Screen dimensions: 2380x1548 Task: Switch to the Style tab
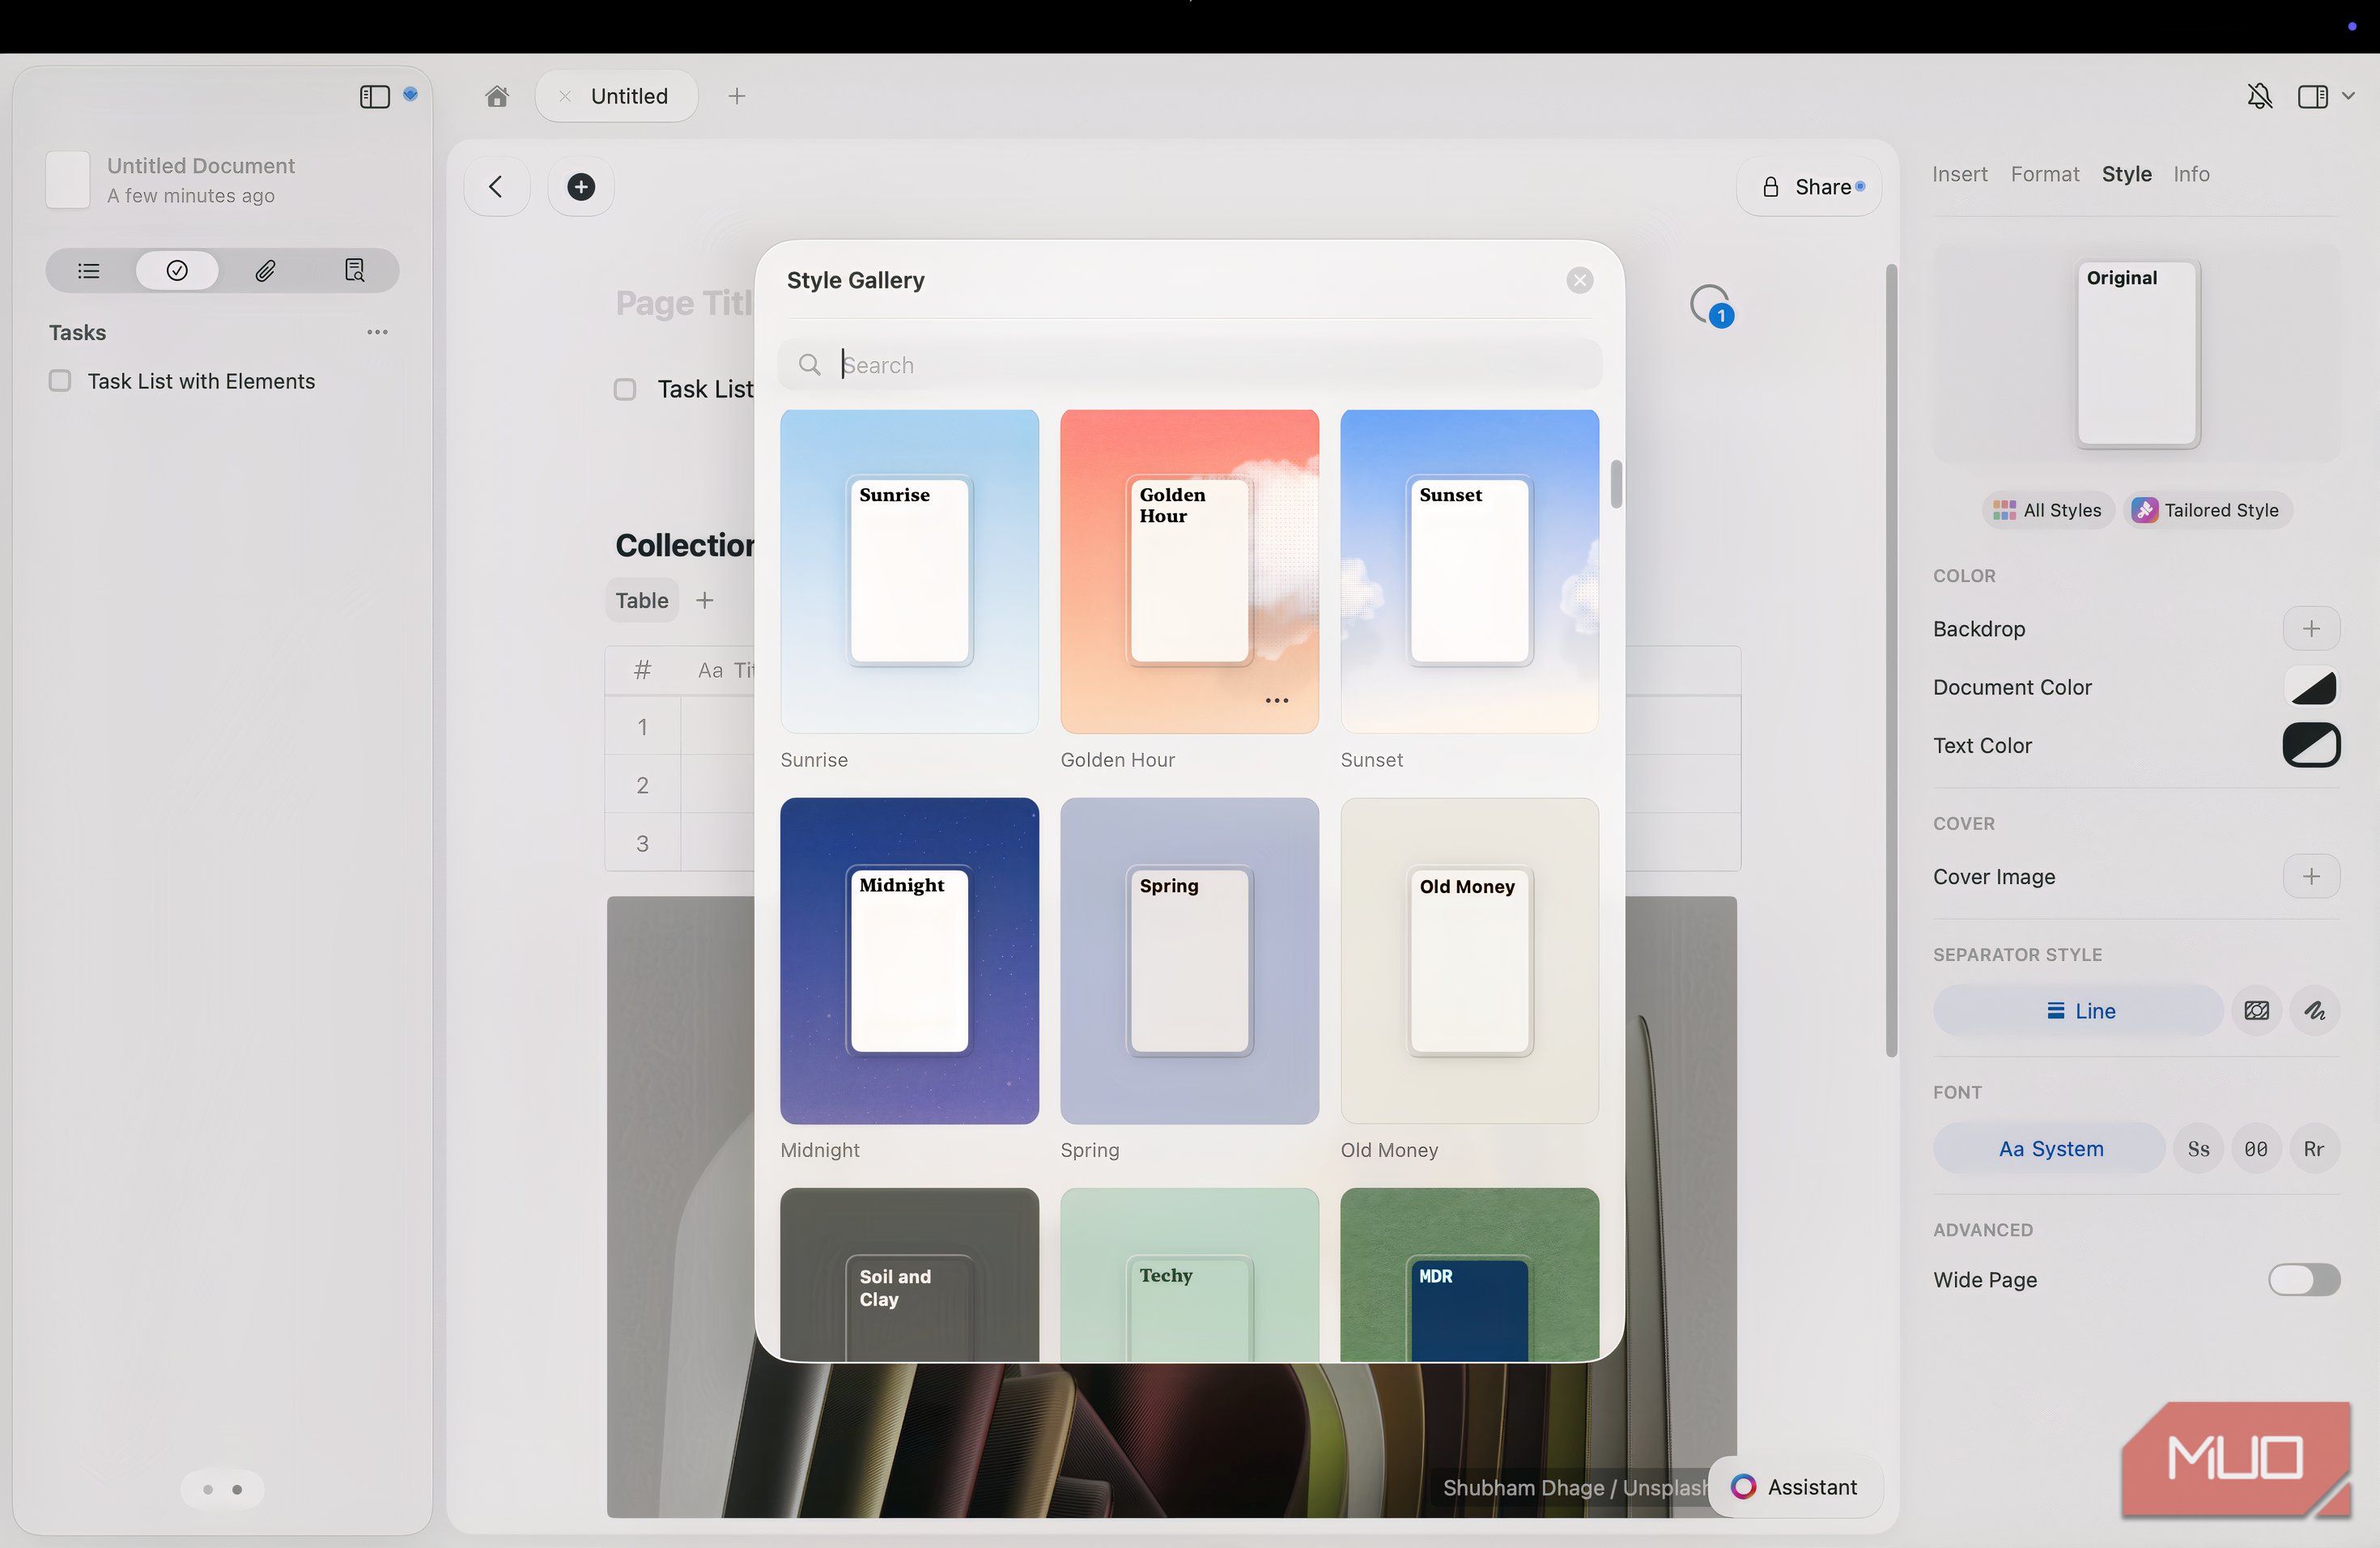(x=2126, y=174)
